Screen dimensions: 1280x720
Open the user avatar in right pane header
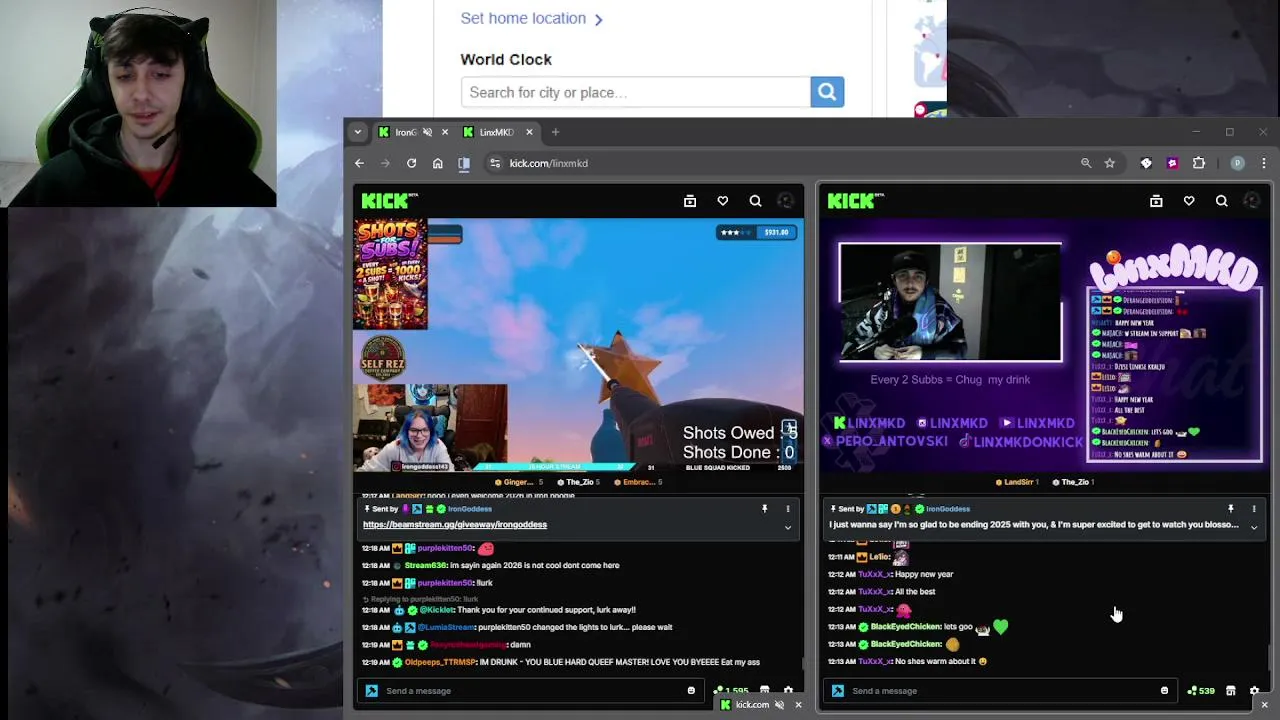click(1252, 201)
